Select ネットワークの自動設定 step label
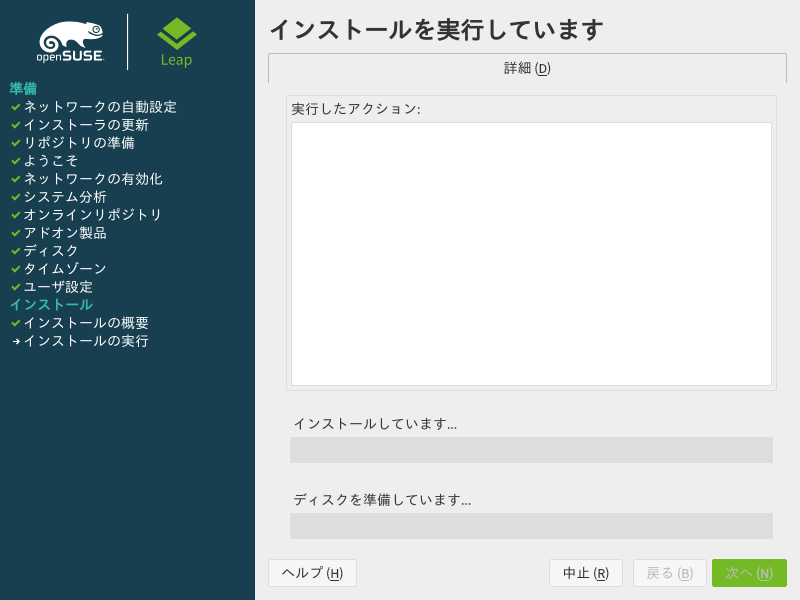Image resolution: width=800 pixels, height=600 pixels. pyautogui.click(x=100, y=107)
